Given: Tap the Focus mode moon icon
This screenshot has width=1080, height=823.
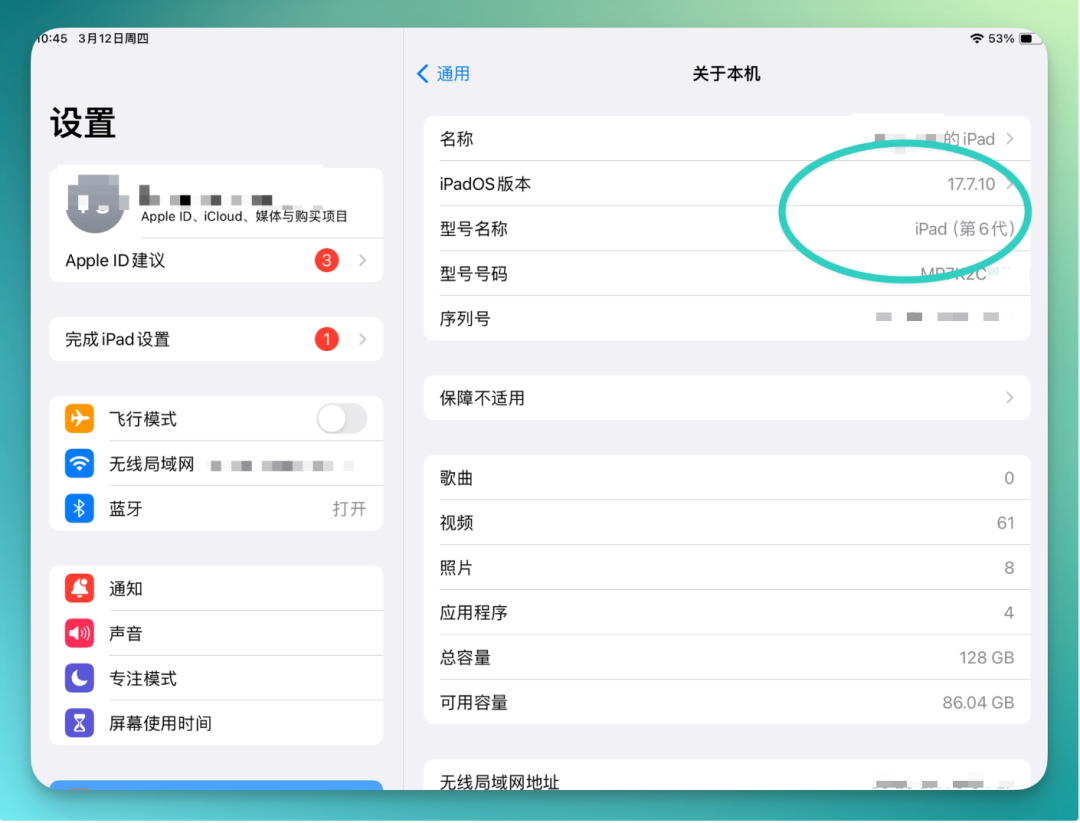Looking at the screenshot, I should coord(79,678).
